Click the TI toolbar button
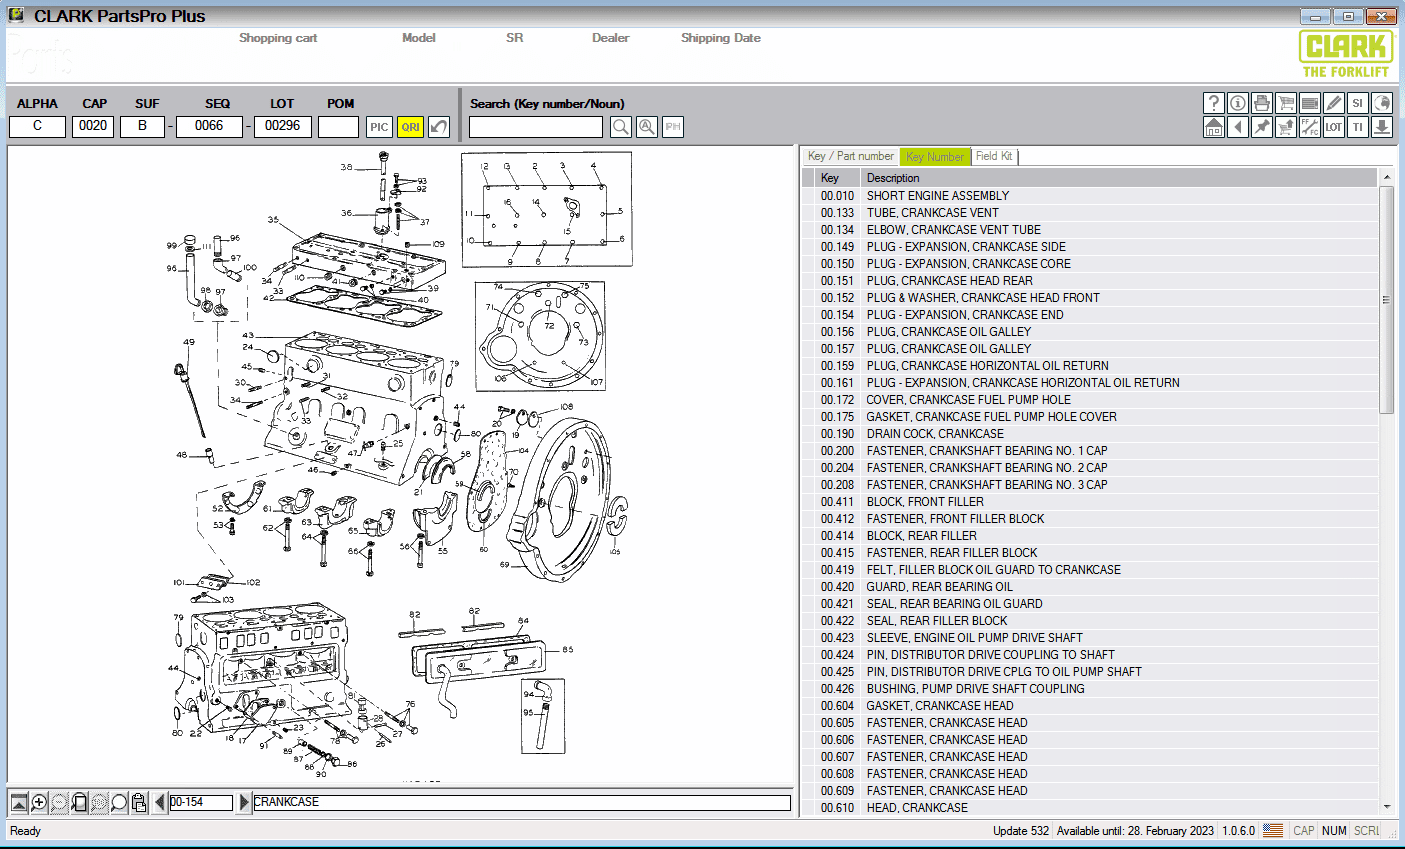This screenshot has width=1405, height=849. click(1357, 127)
